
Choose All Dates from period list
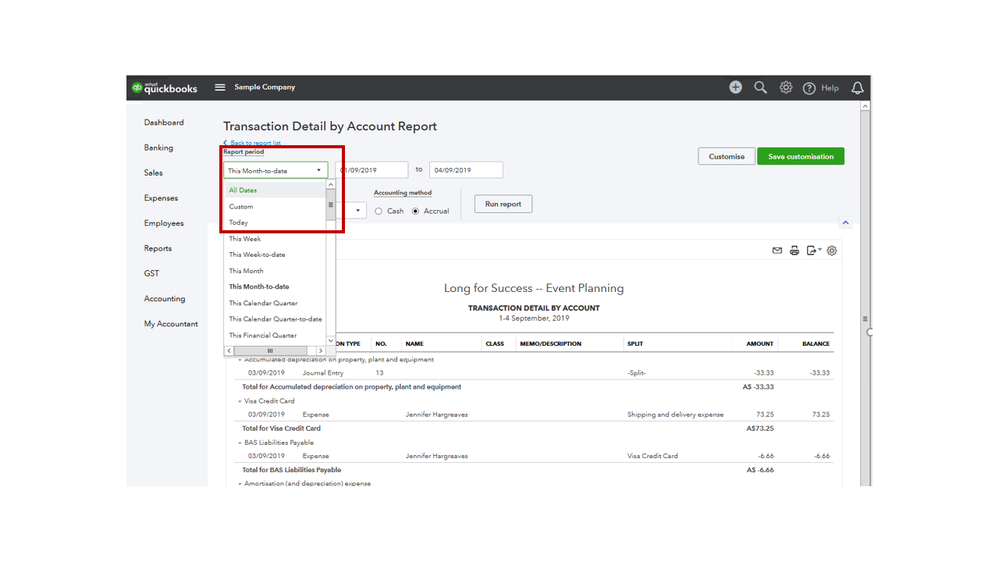coord(243,190)
